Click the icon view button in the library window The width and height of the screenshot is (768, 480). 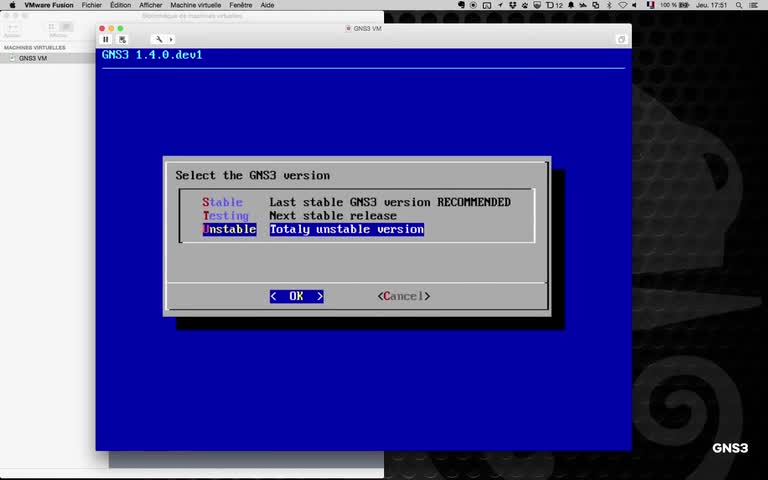[x=51, y=26]
